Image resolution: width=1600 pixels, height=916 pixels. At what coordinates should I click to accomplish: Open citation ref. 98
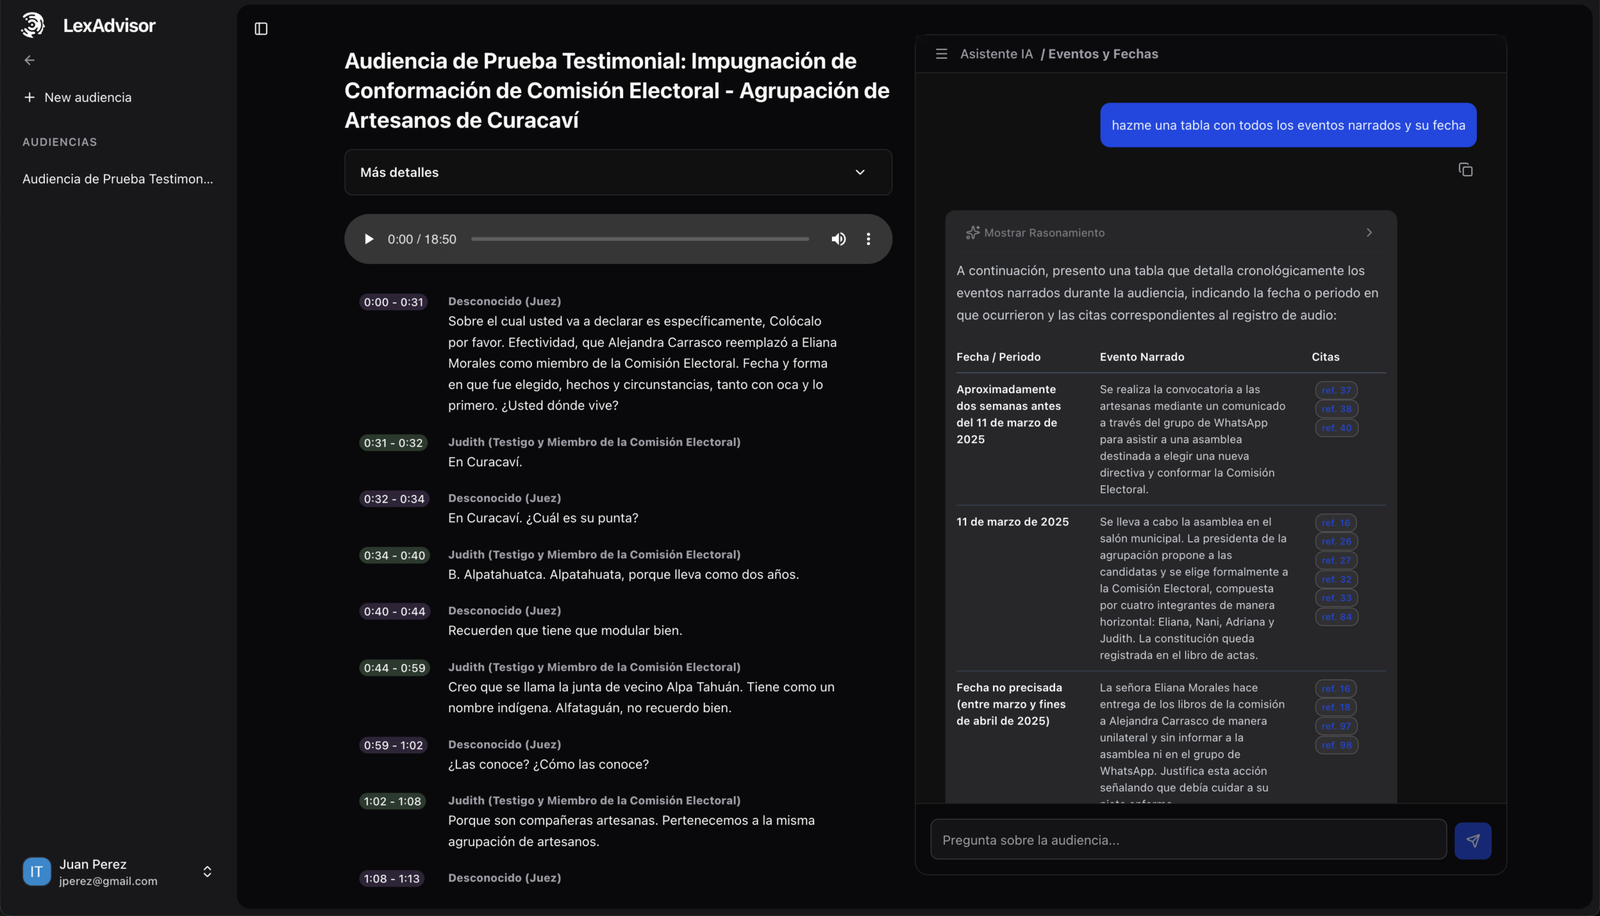click(1336, 745)
